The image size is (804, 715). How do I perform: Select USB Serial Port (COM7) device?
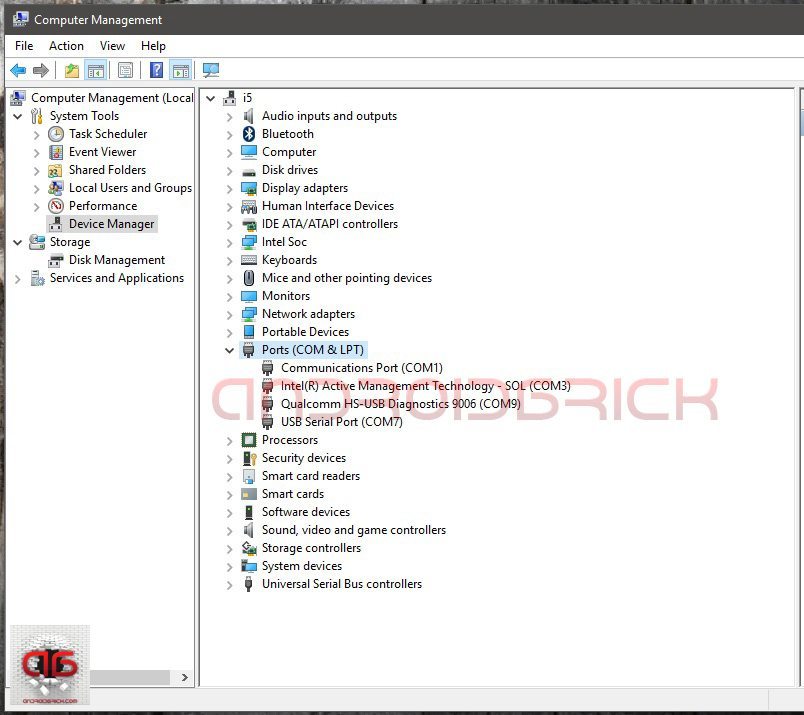tap(341, 422)
